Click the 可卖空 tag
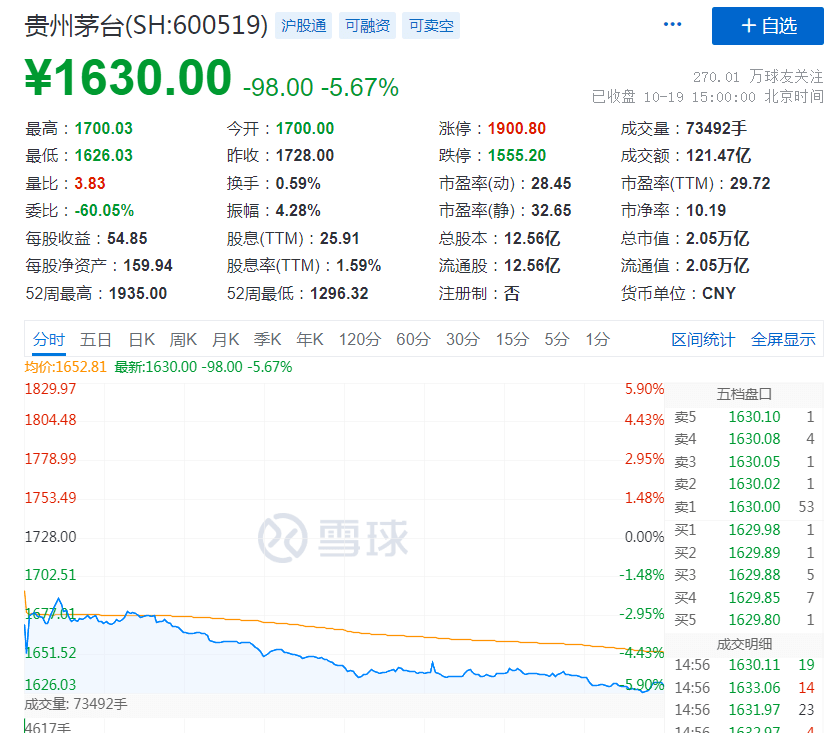This screenshot has height=733, width=836. [432, 26]
